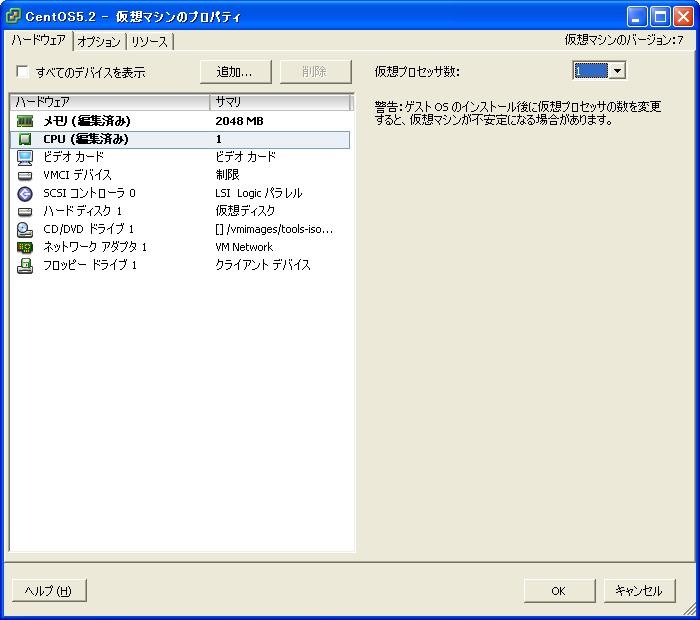Select the メモリ (編集済み) row label

(x=87, y=121)
